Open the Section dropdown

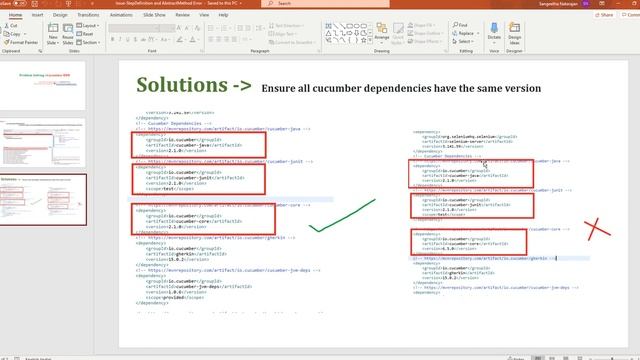pos(88,42)
